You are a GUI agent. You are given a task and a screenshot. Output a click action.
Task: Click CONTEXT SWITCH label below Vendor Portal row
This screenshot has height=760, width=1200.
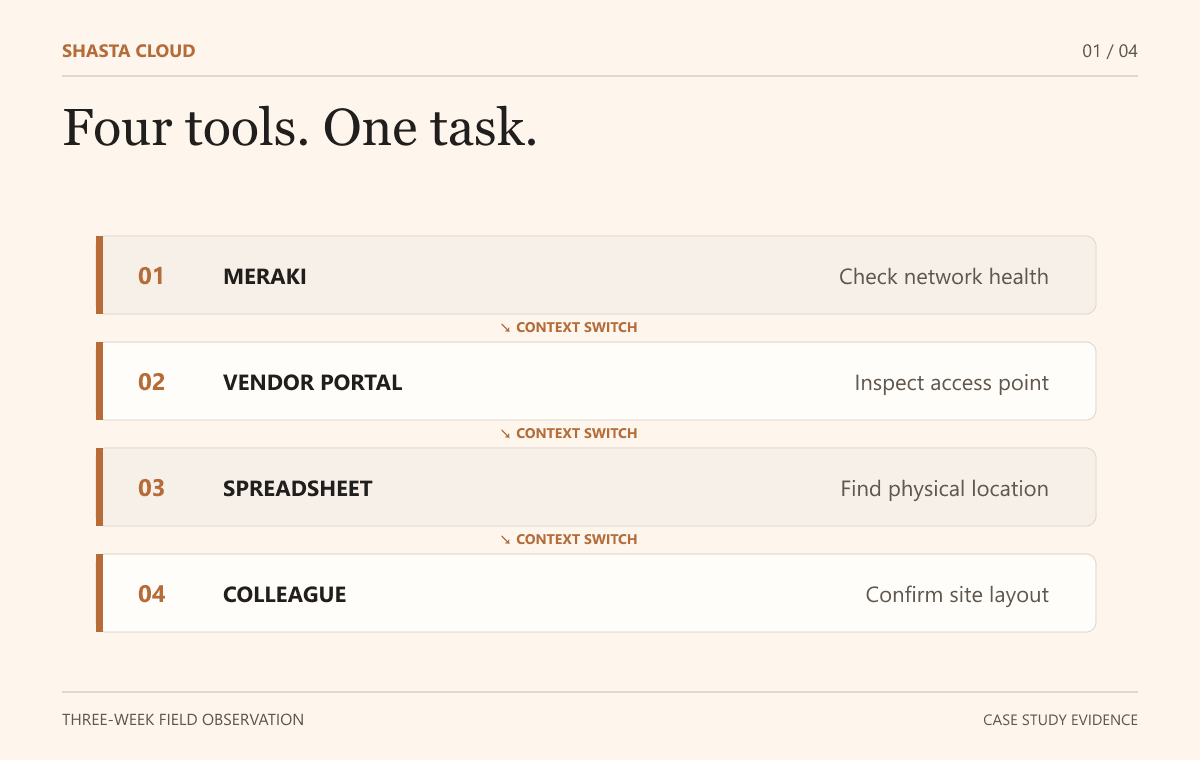point(569,433)
